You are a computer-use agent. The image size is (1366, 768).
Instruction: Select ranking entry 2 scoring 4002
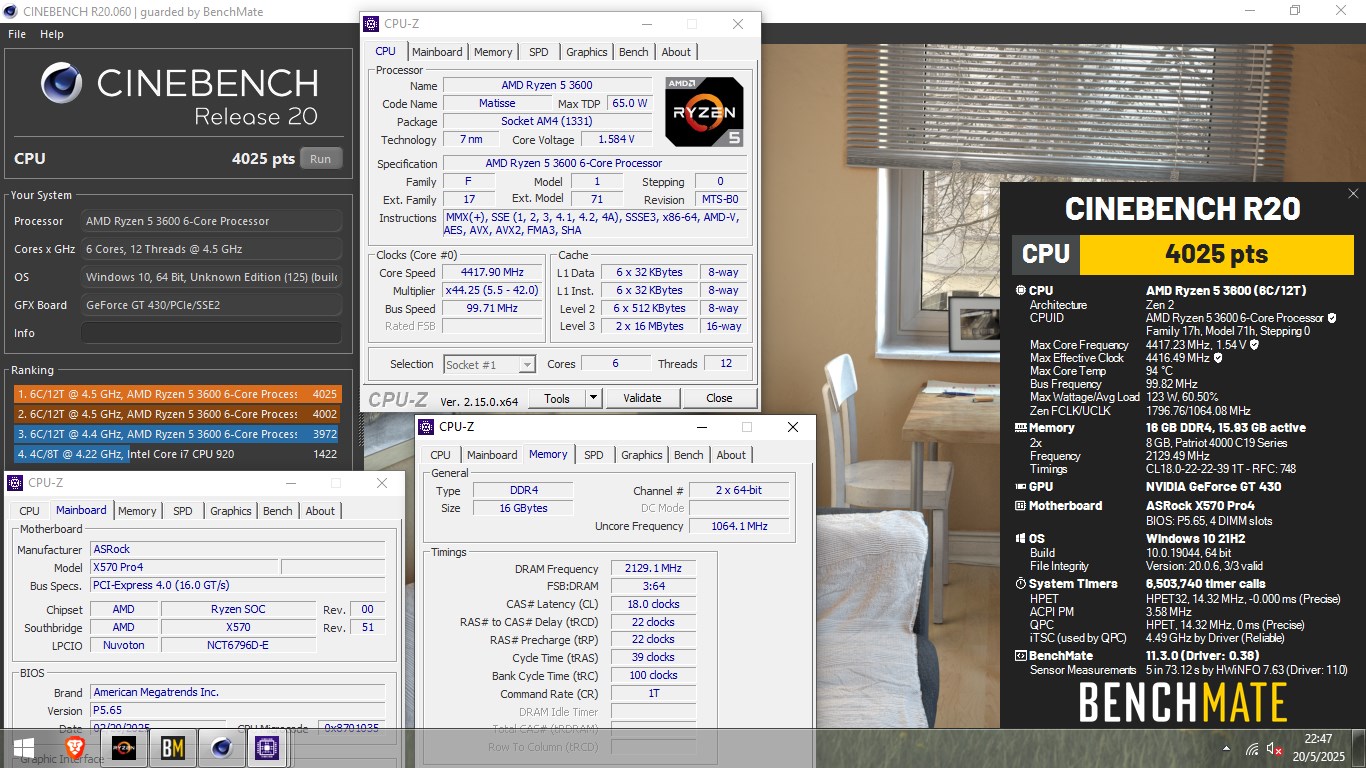(176, 414)
